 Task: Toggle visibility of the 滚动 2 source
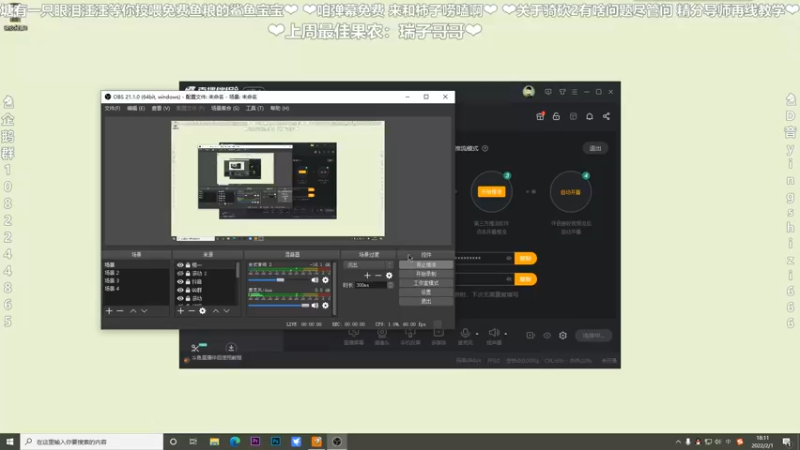tap(180, 273)
